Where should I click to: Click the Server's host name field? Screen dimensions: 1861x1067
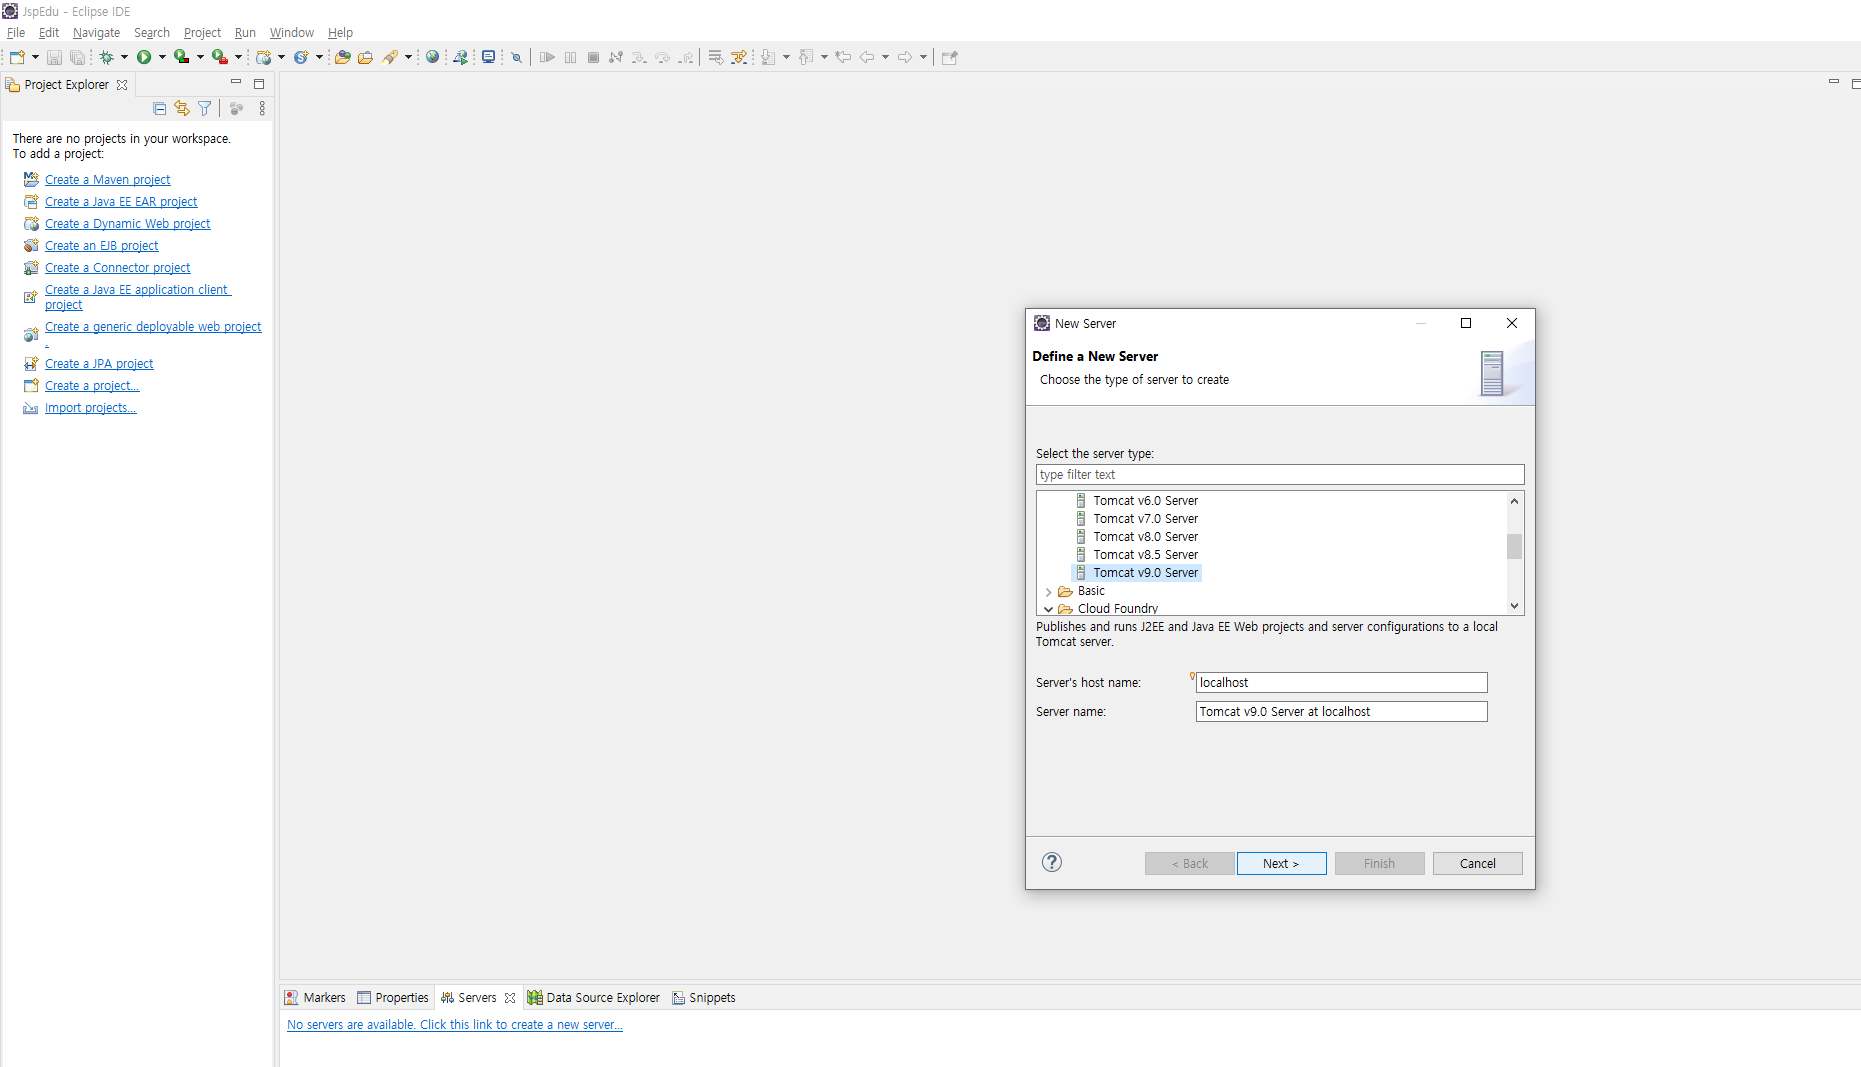point(1341,683)
